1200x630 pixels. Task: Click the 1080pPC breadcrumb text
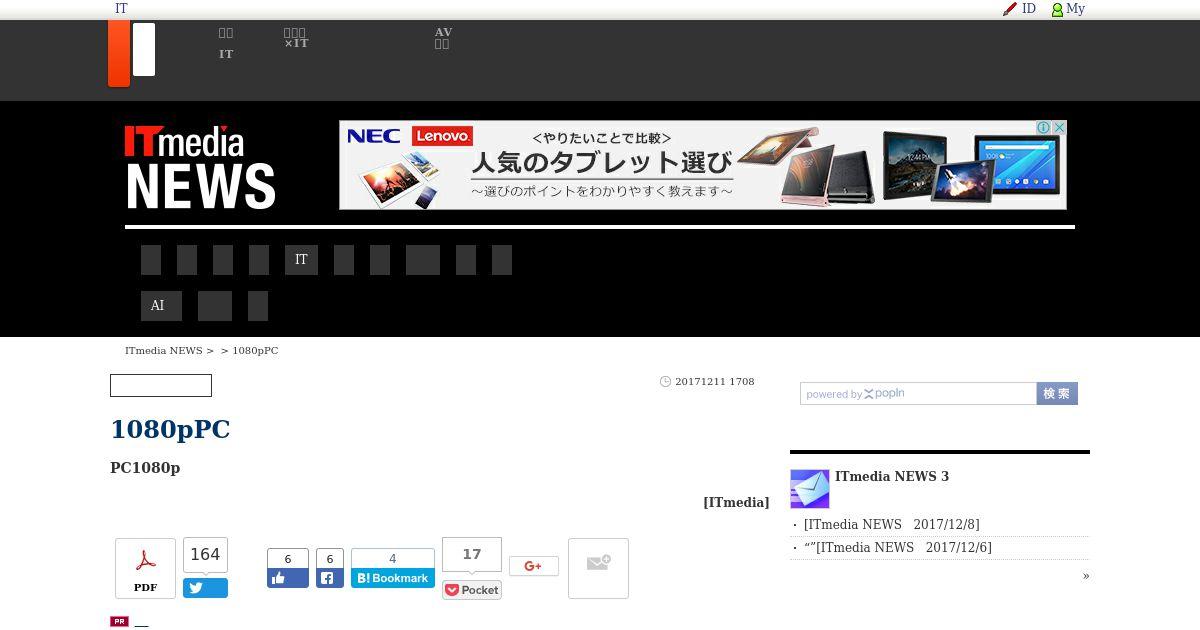pos(255,351)
